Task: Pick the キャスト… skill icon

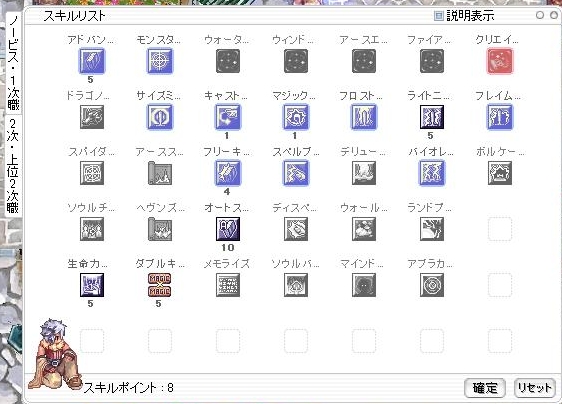Action: point(228,117)
